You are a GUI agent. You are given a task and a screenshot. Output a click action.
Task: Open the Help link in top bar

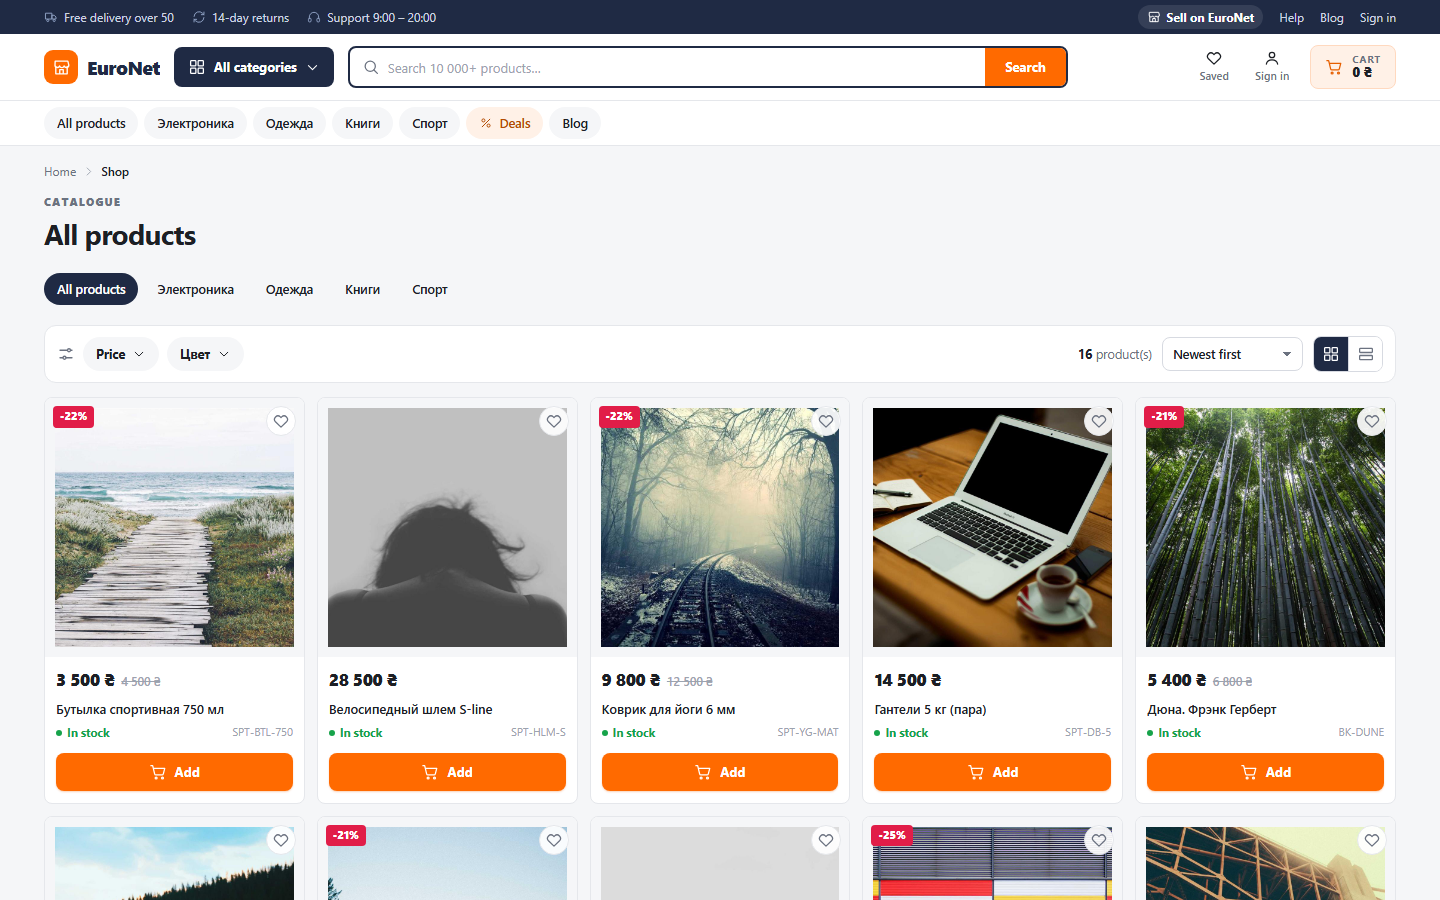[1291, 17]
